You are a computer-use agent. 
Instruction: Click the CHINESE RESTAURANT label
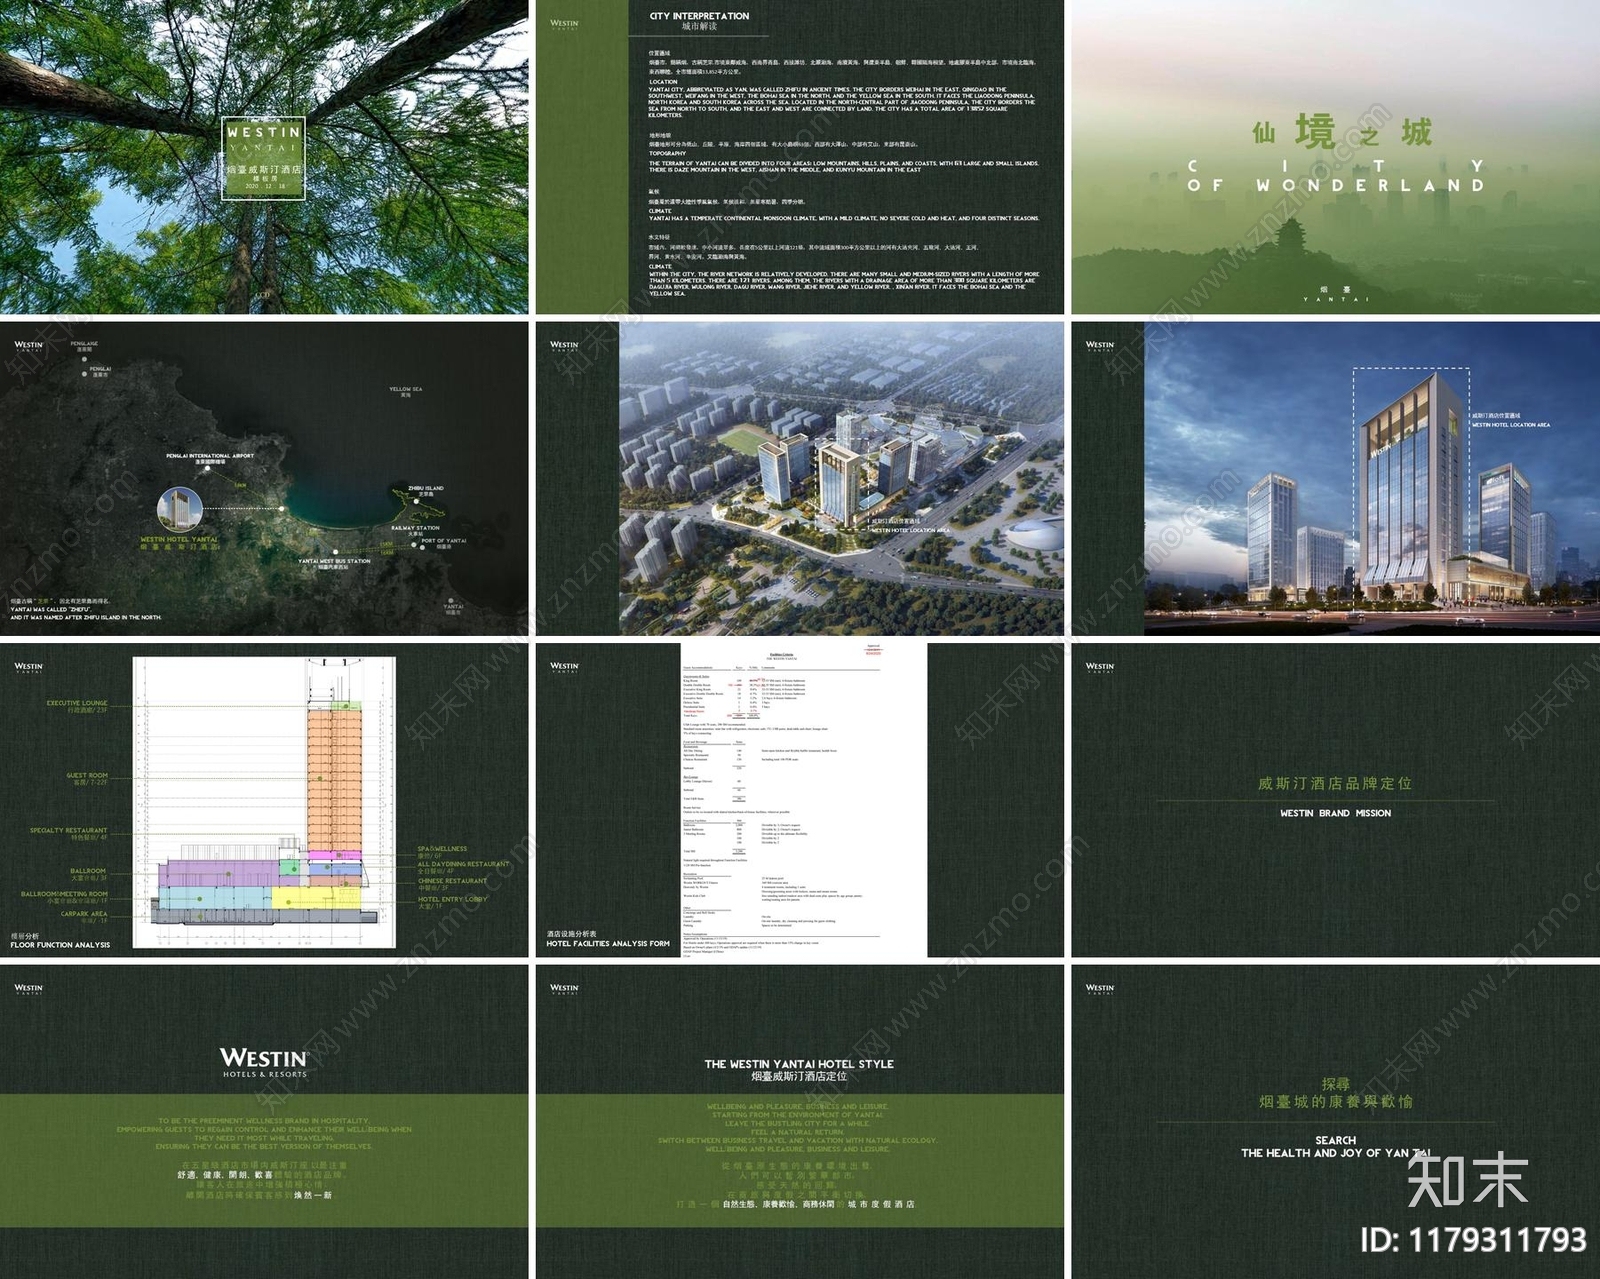click(452, 881)
